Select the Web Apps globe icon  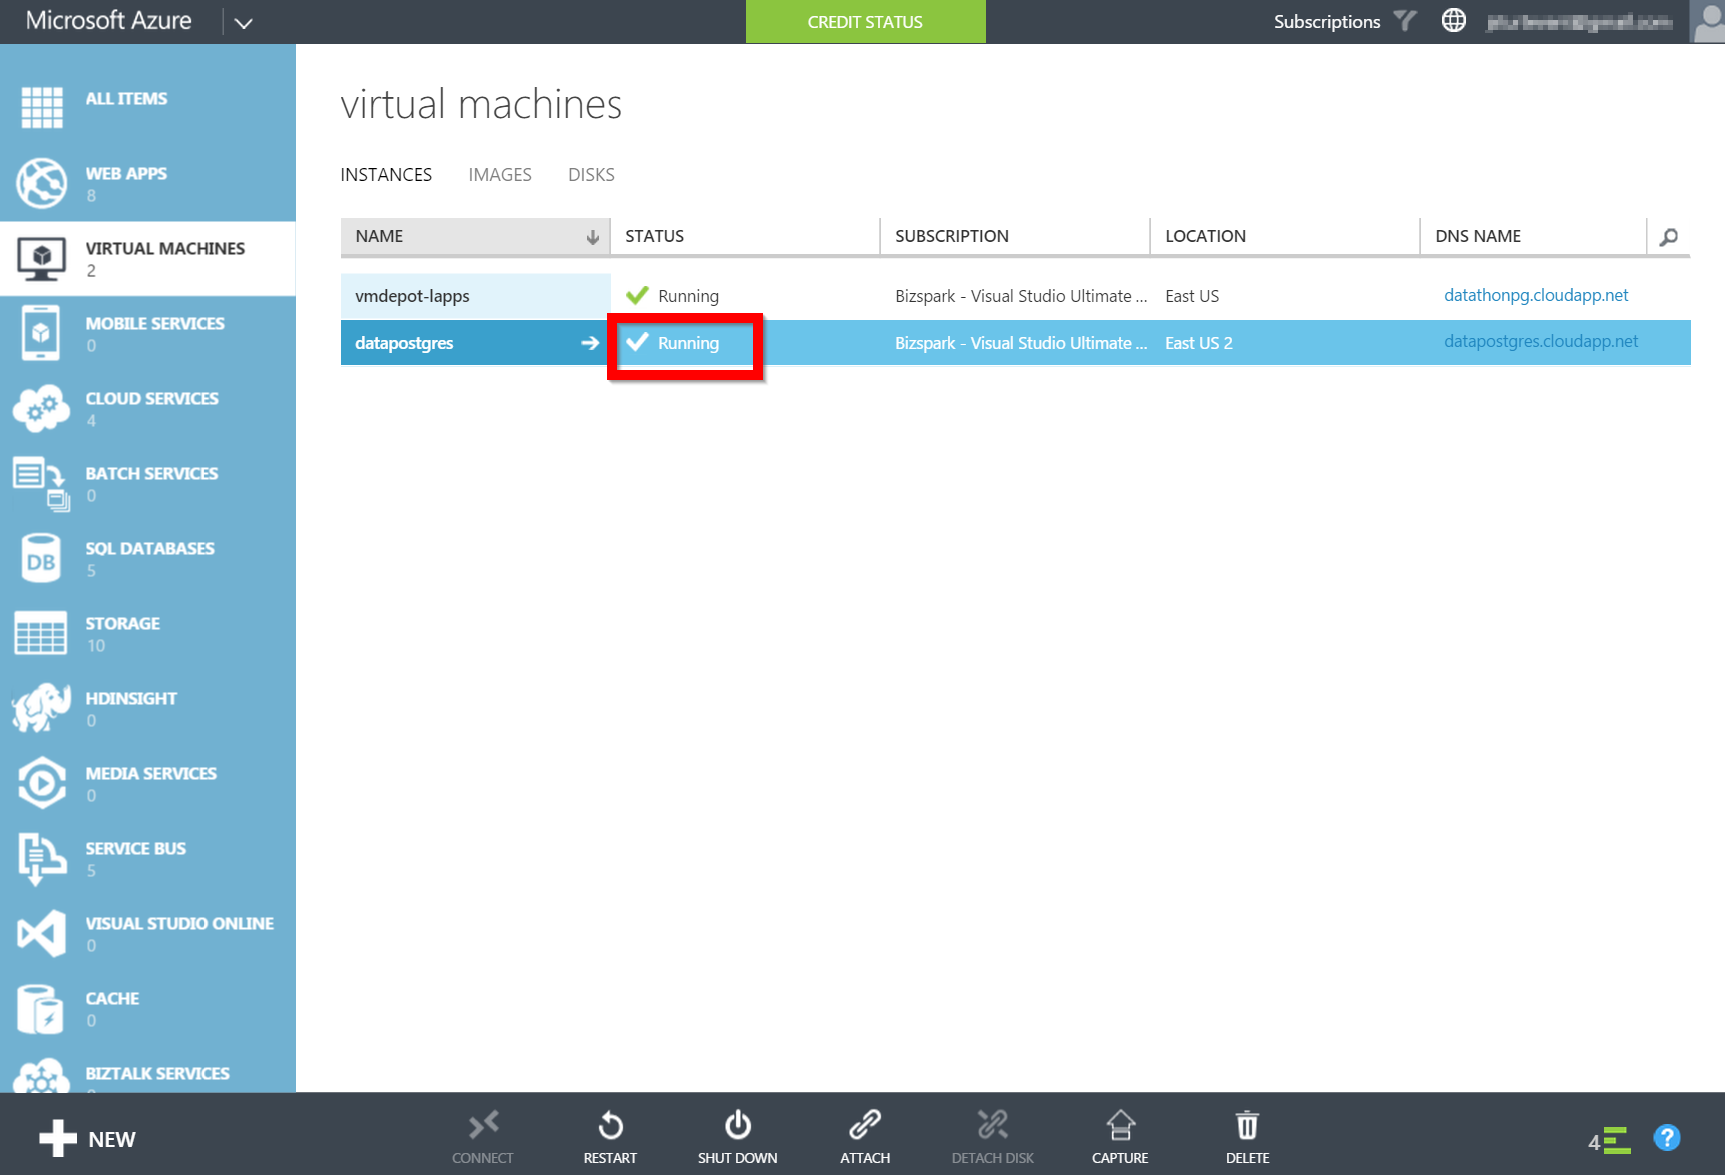pos(42,182)
